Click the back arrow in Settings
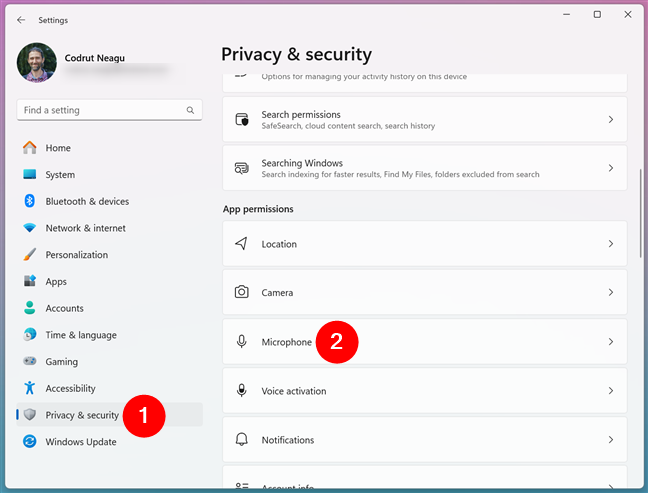 (x=21, y=20)
